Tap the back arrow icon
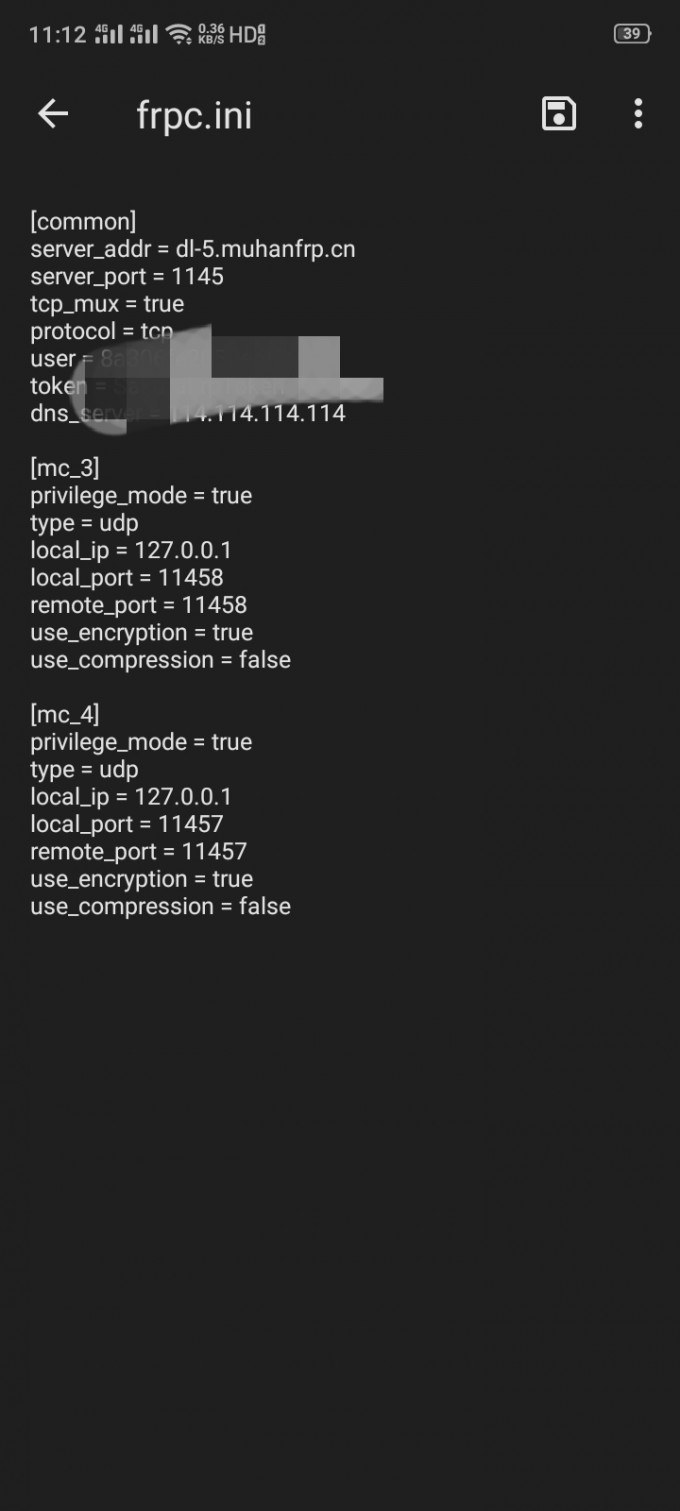The image size is (680, 1511). point(53,114)
